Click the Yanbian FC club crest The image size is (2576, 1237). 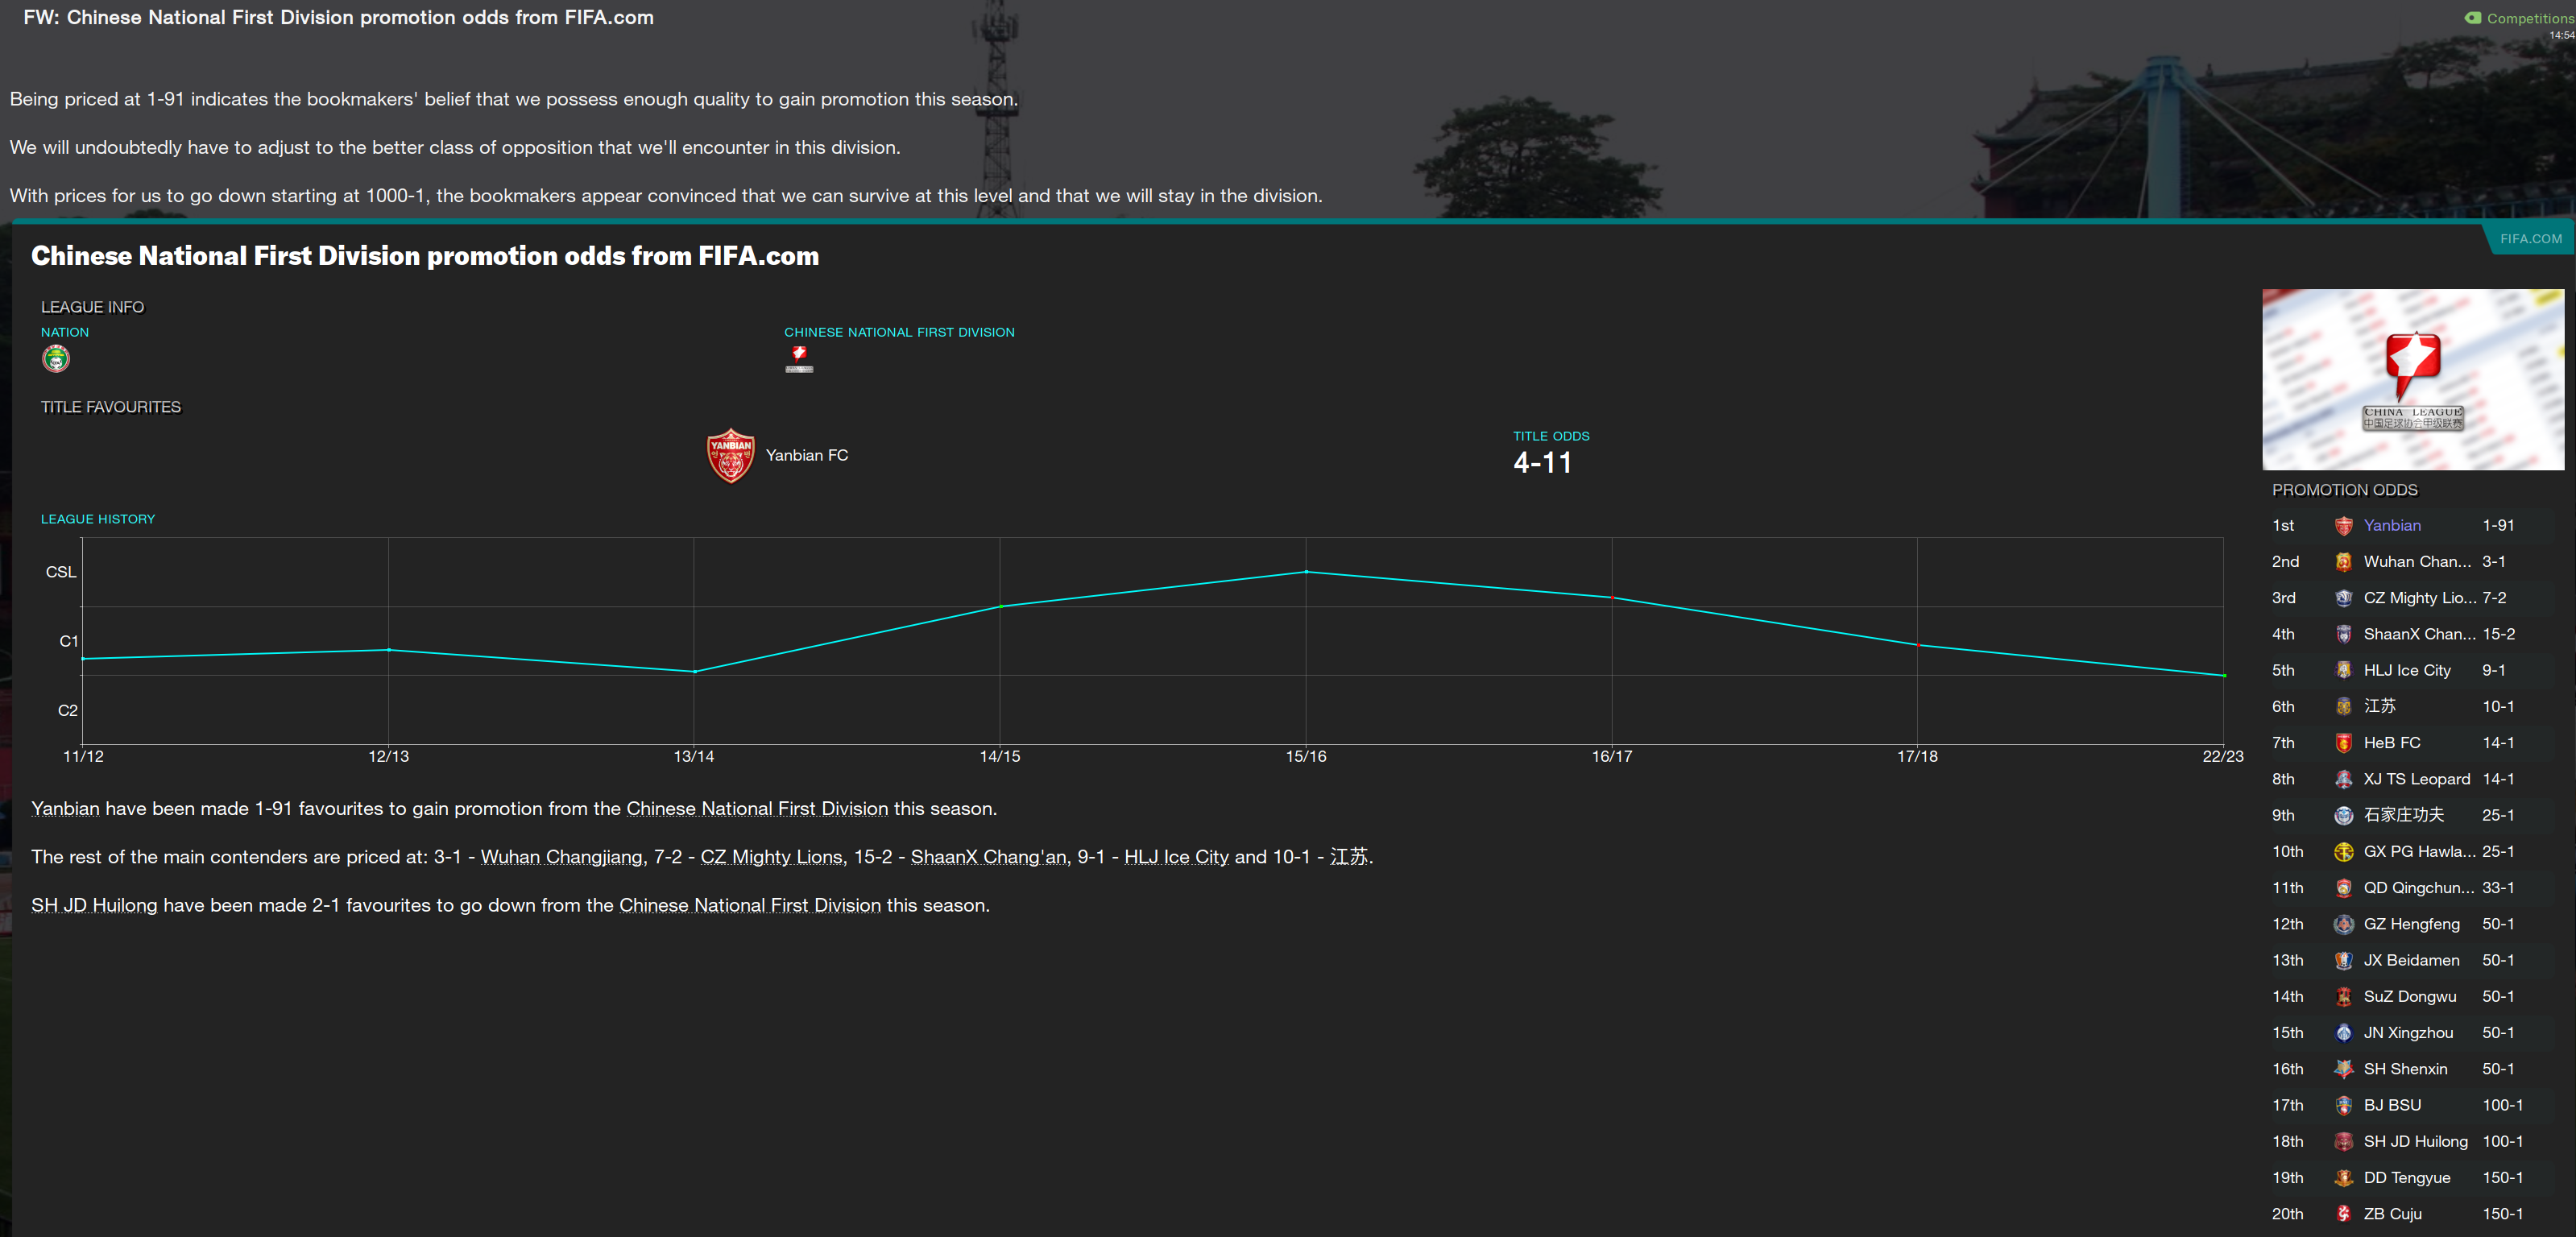click(x=730, y=455)
